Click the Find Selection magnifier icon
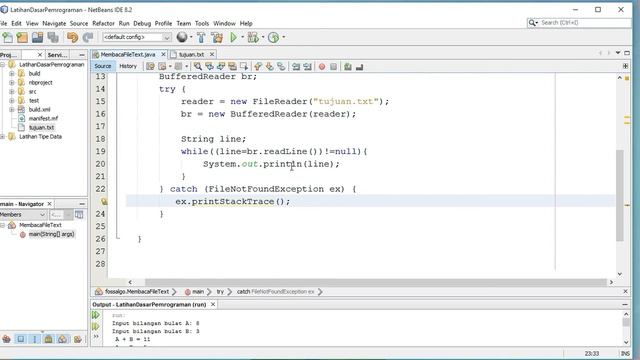The image size is (640, 360). click(198, 67)
